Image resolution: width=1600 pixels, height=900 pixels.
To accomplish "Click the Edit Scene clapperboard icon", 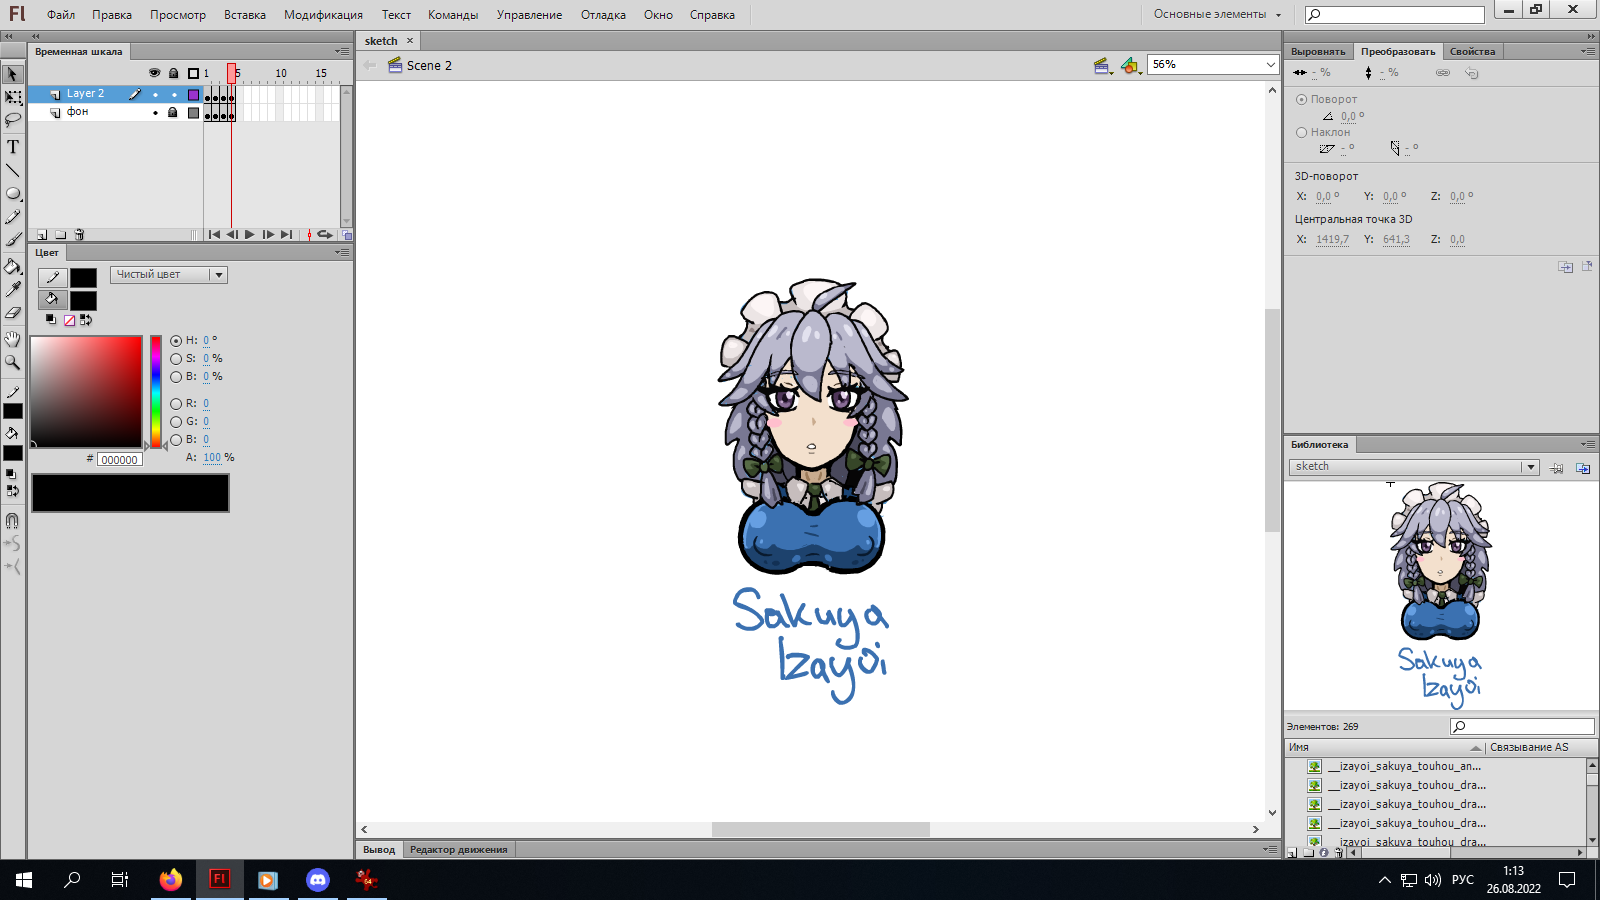I will click(x=1102, y=66).
